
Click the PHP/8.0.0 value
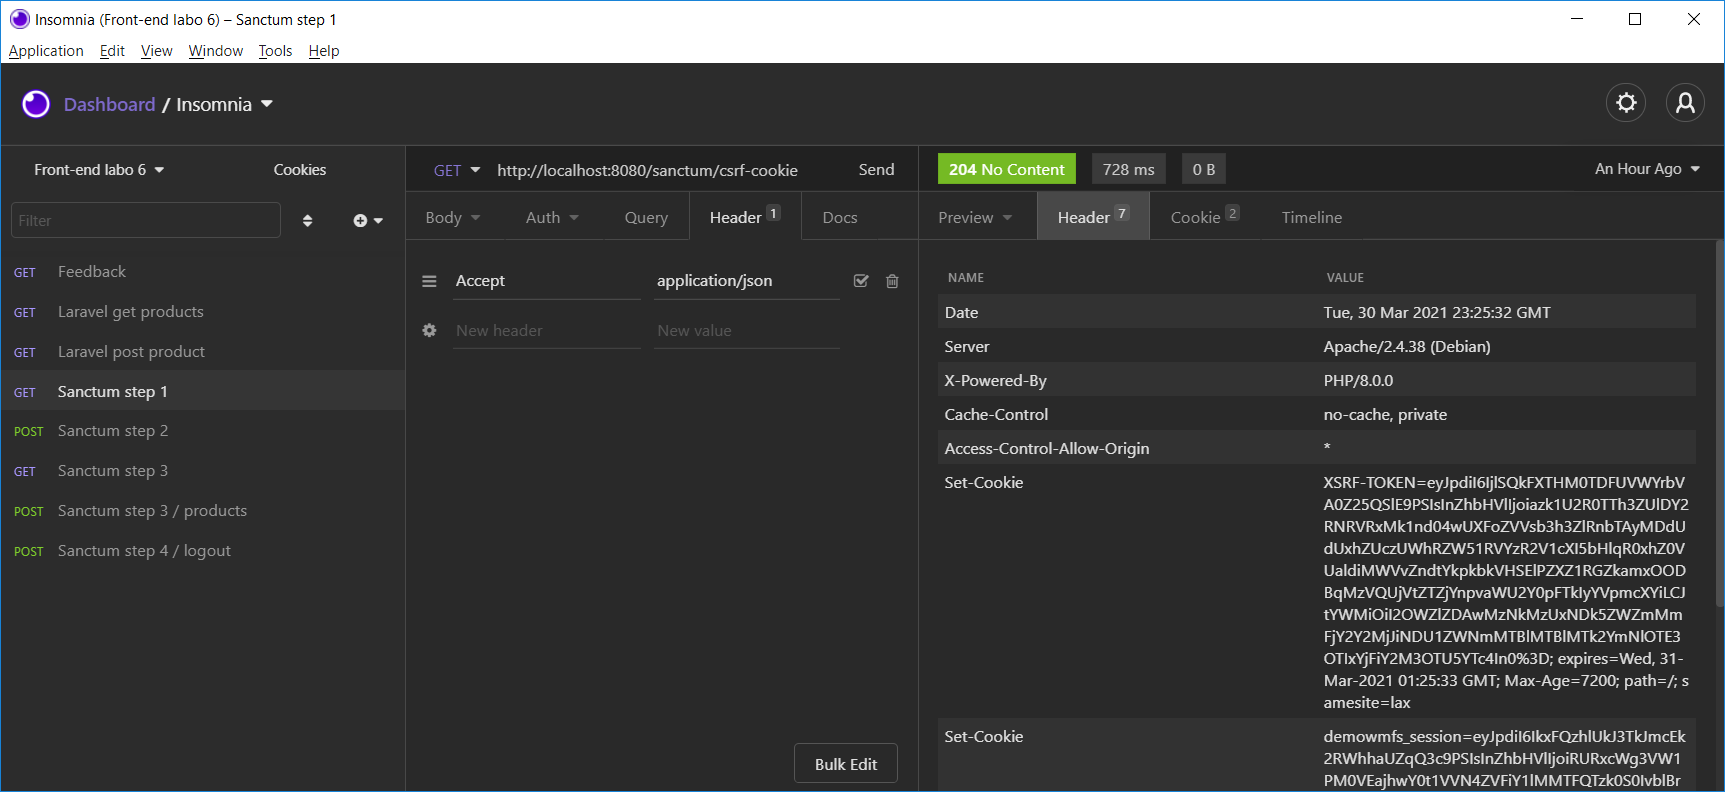1358,381
